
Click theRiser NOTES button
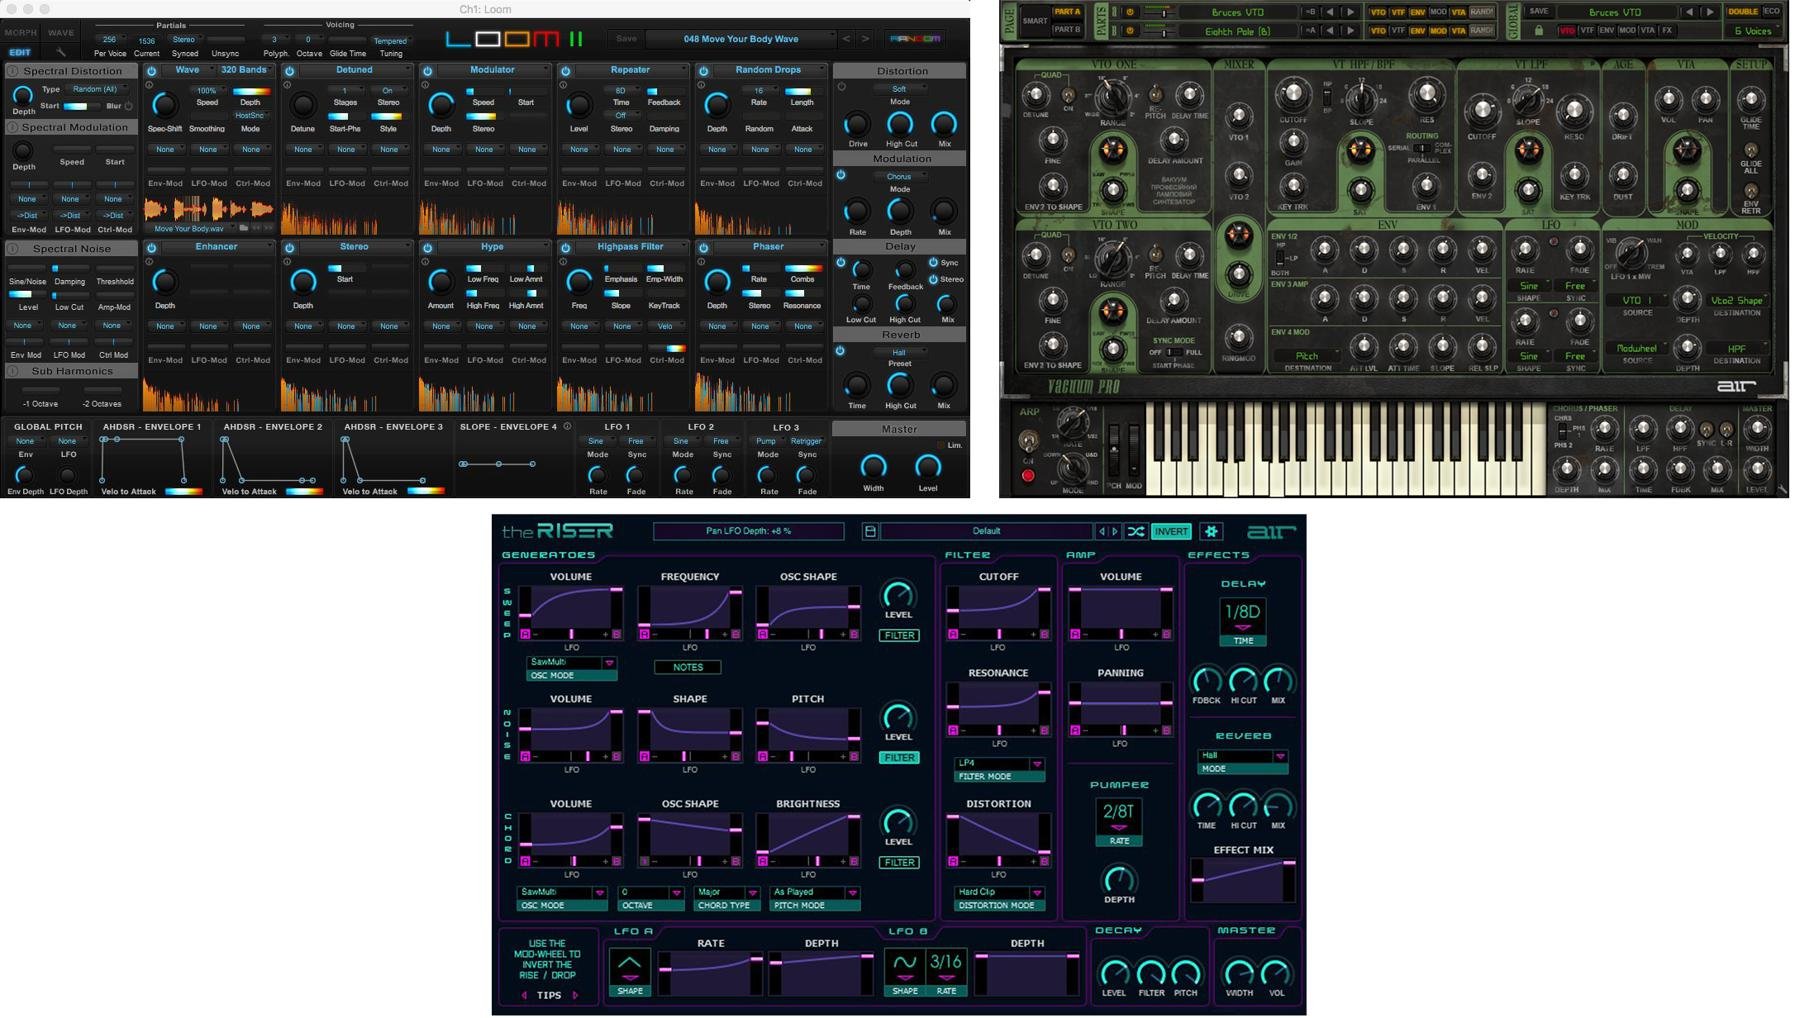click(688, 667)
